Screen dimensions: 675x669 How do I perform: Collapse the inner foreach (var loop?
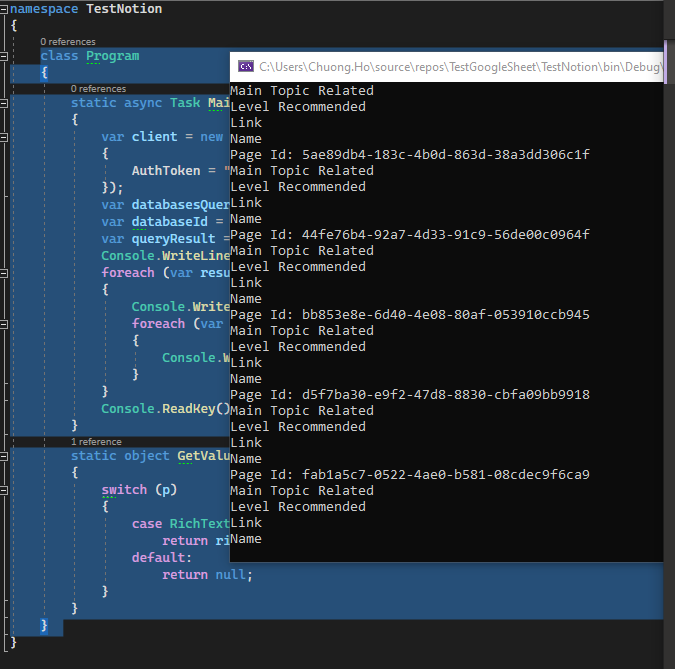pos(3,324)
